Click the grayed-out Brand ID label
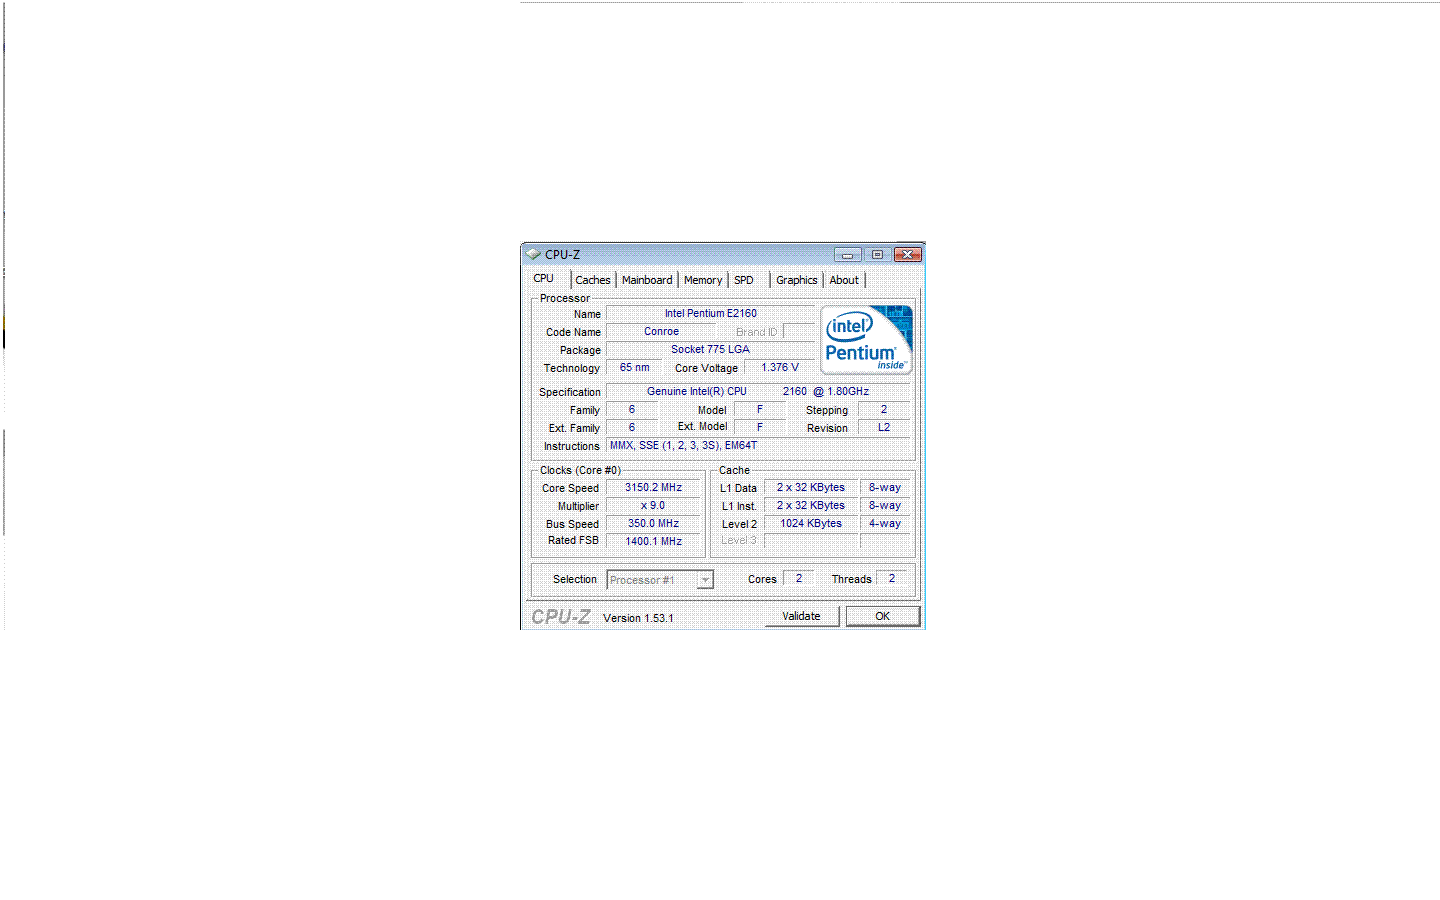 point(756,332)
